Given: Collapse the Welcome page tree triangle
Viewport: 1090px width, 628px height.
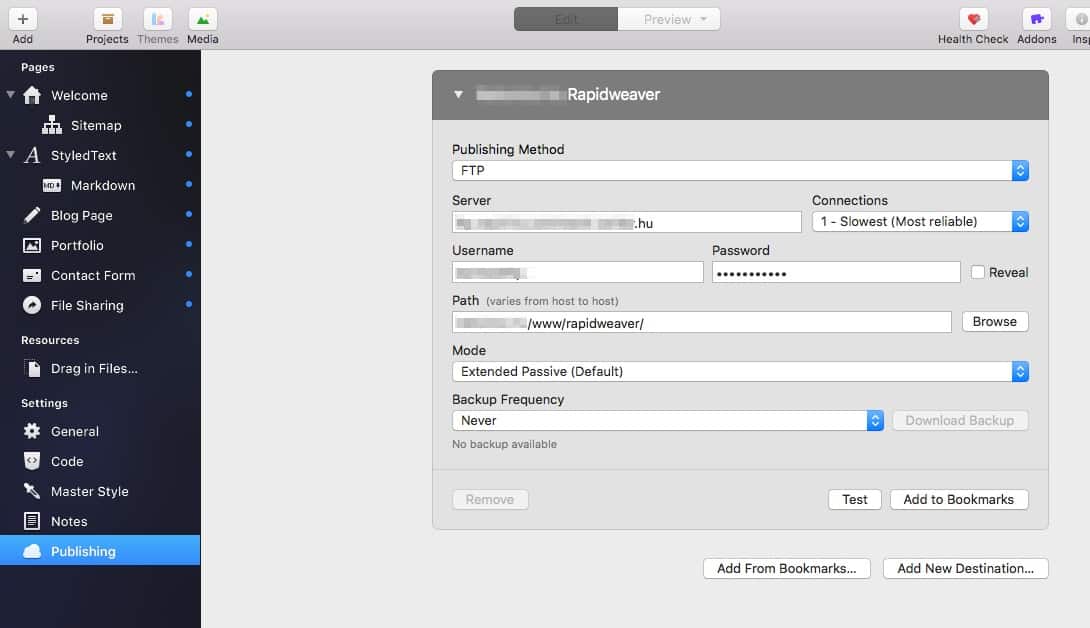Looking at the screenshot, I should click(10, 94).
